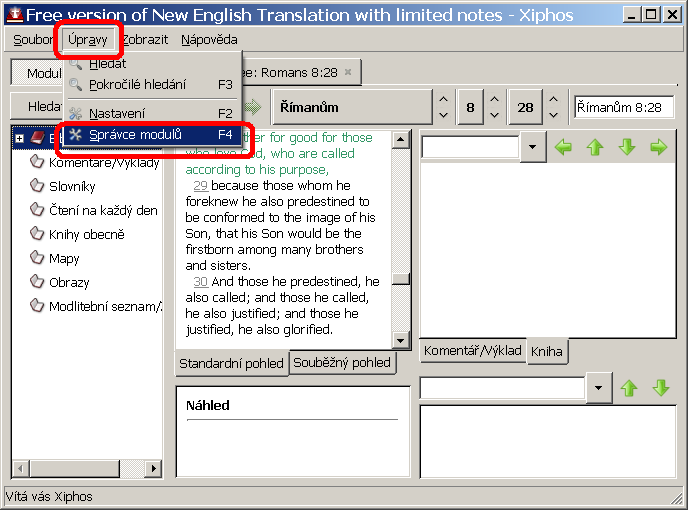Click green right arrow in commentary pane
The width and height of the screenshot is (688, 510).
[658, 147]
